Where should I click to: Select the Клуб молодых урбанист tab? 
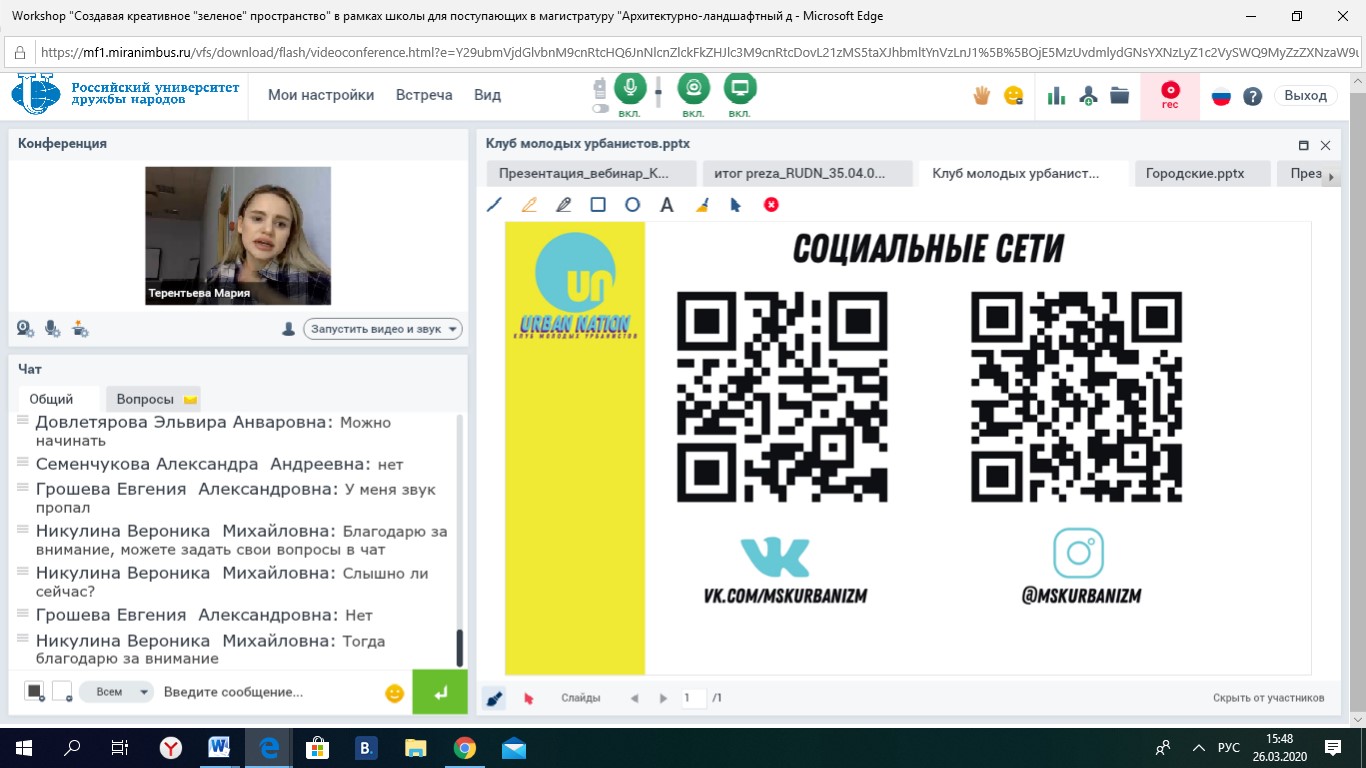1023,173
